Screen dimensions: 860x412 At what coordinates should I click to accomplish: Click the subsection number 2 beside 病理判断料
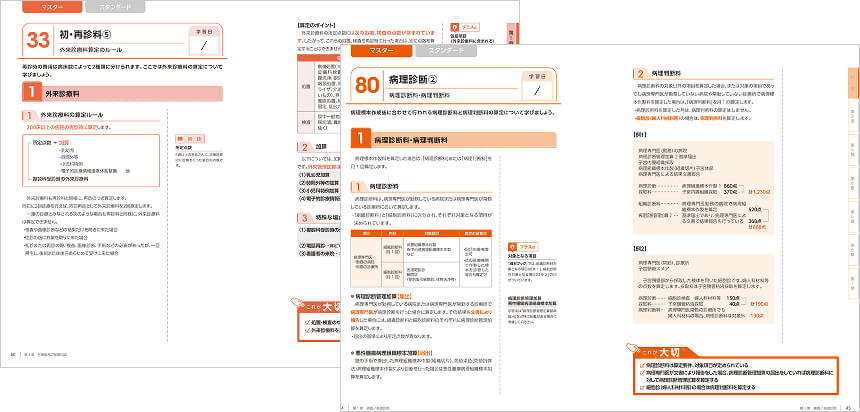tap(640, 73)
